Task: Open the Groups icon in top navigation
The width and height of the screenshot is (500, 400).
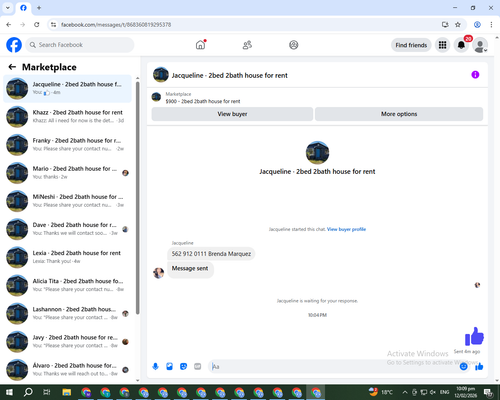Action: click(294, 45)
